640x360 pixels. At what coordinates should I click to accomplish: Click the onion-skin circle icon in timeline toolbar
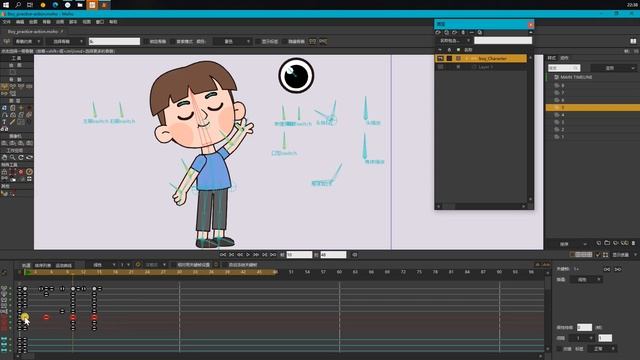(x=138, y=264)
